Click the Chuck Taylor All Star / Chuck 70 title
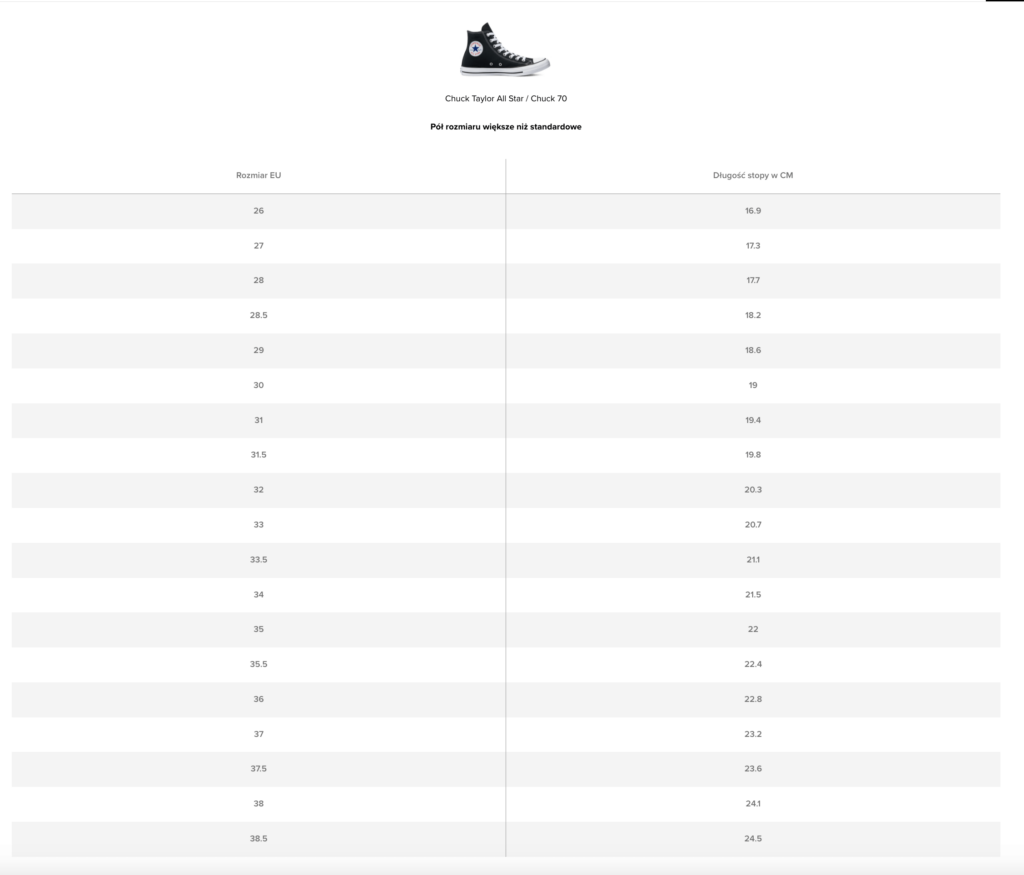The image size is (1024, 875). pyautogui.click(x=506, y=99)
